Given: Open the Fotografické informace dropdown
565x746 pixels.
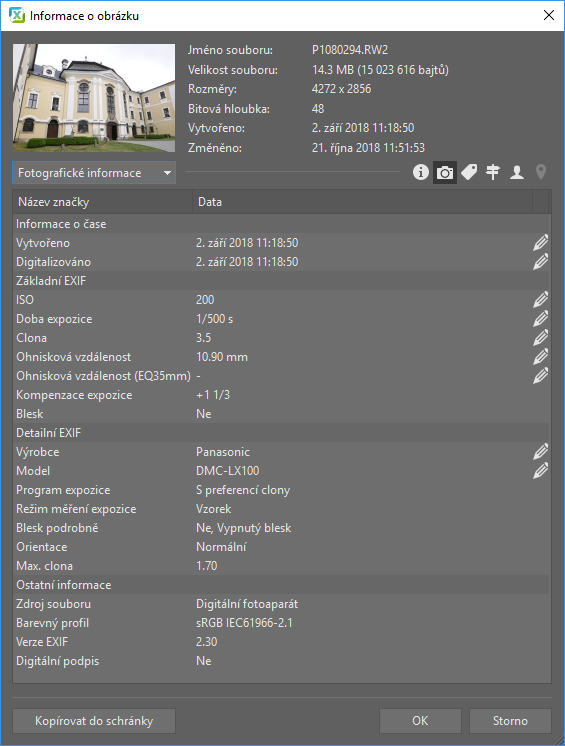Looking at the screenshot, I should (x=94, y=173).
